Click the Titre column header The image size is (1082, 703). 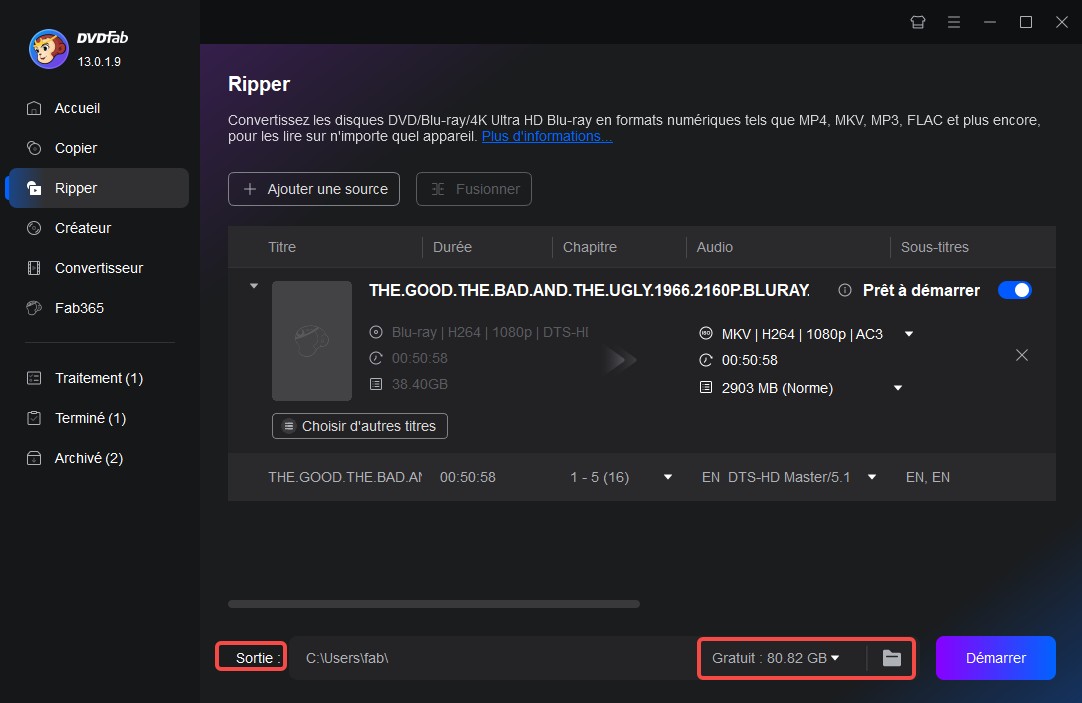(x=282, y=247)
